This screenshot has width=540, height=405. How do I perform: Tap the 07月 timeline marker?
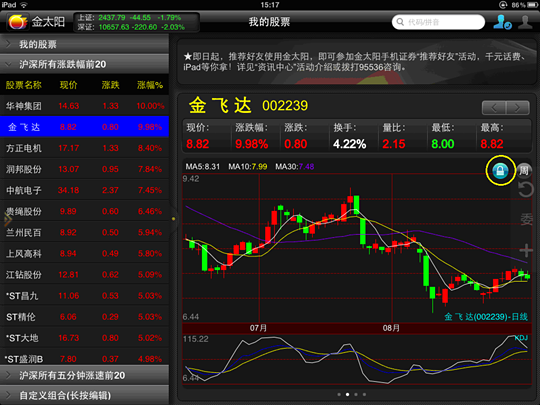coord(258,328)
